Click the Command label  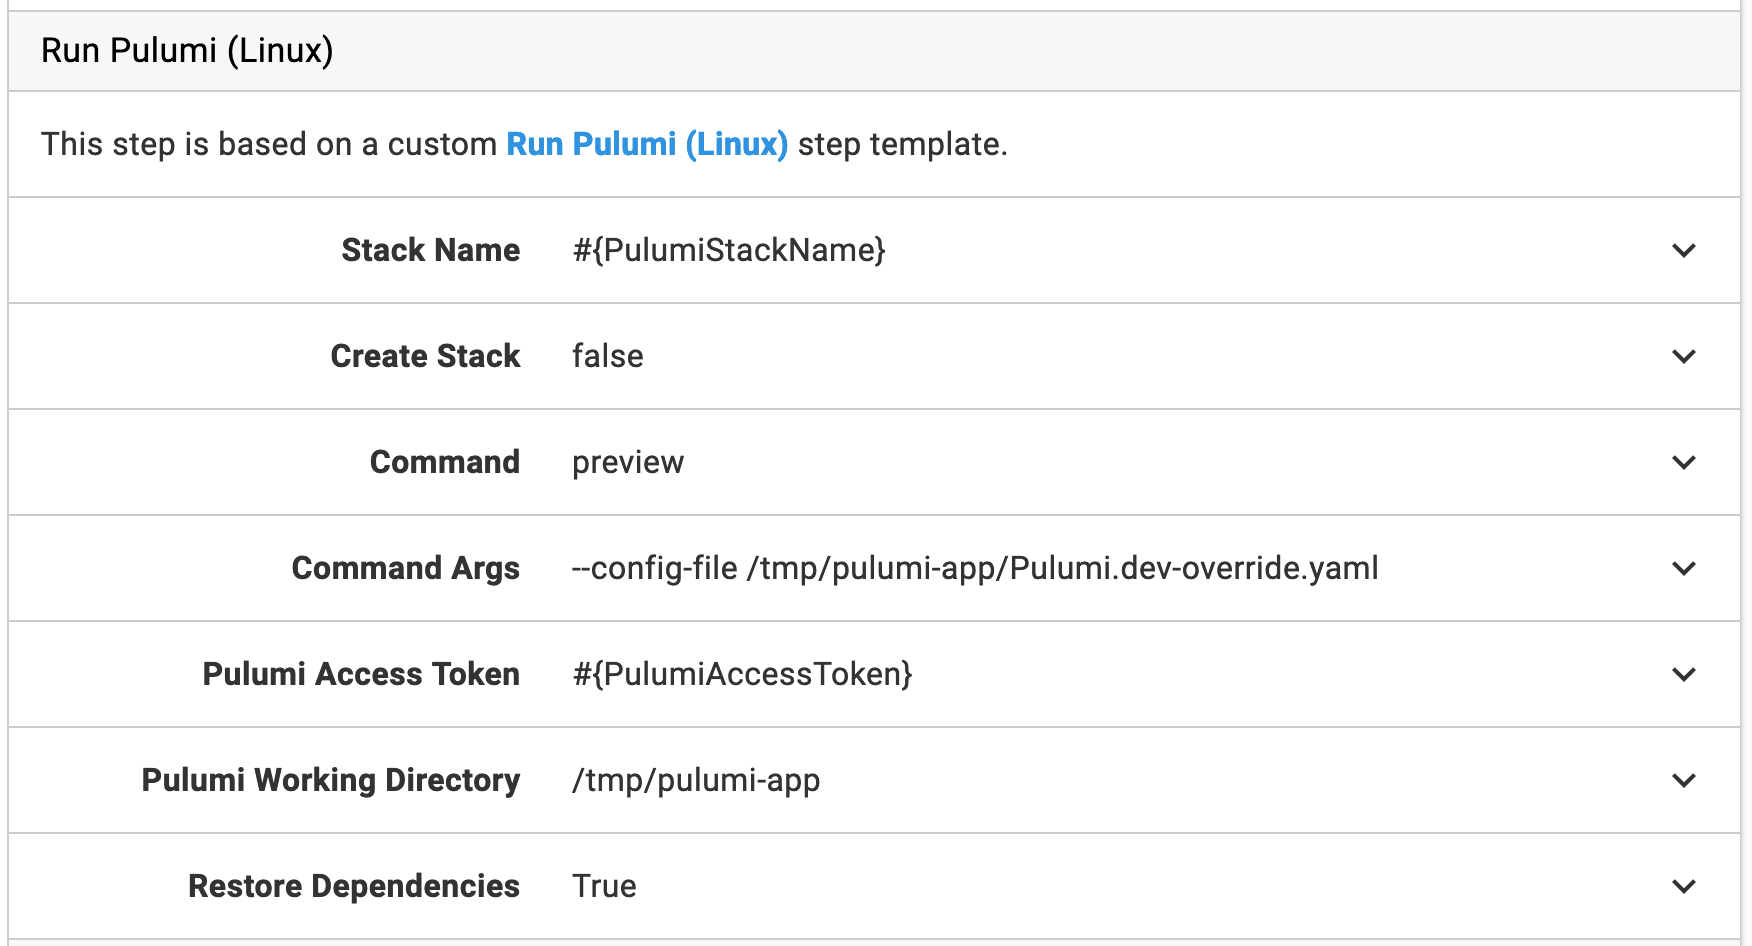(x=445, y=462)
